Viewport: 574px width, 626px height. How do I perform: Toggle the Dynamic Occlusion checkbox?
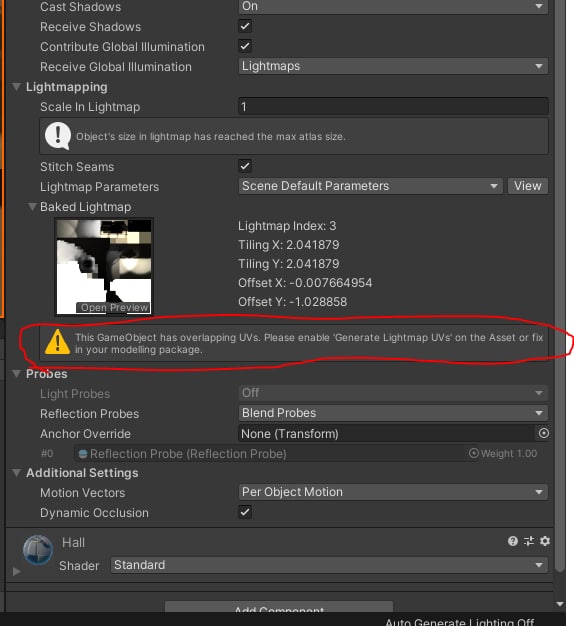coord(245,512)
